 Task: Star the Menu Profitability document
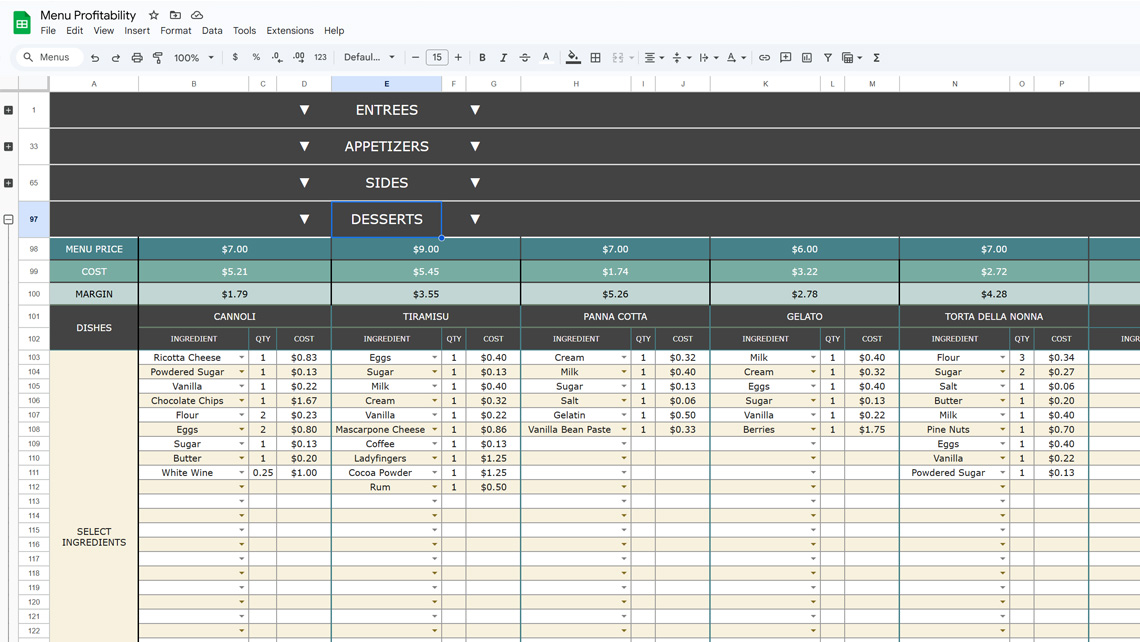tap(153, 15)
